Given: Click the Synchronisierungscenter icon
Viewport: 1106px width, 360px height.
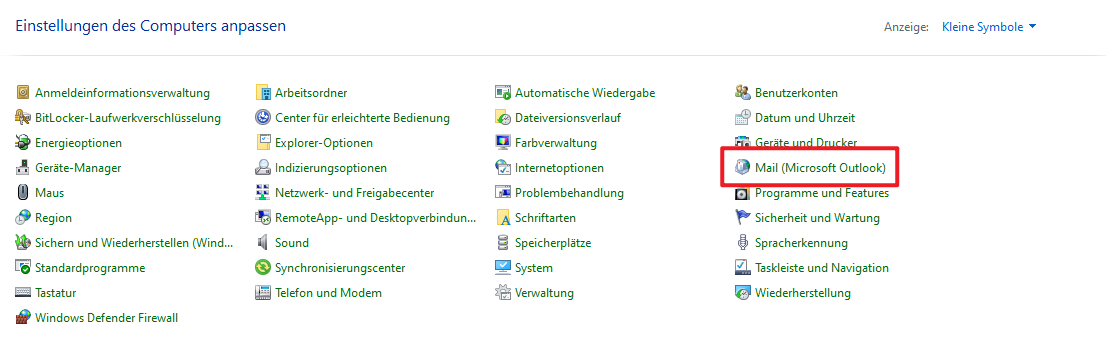Looking at the screenshot, I should click(263, 268).
